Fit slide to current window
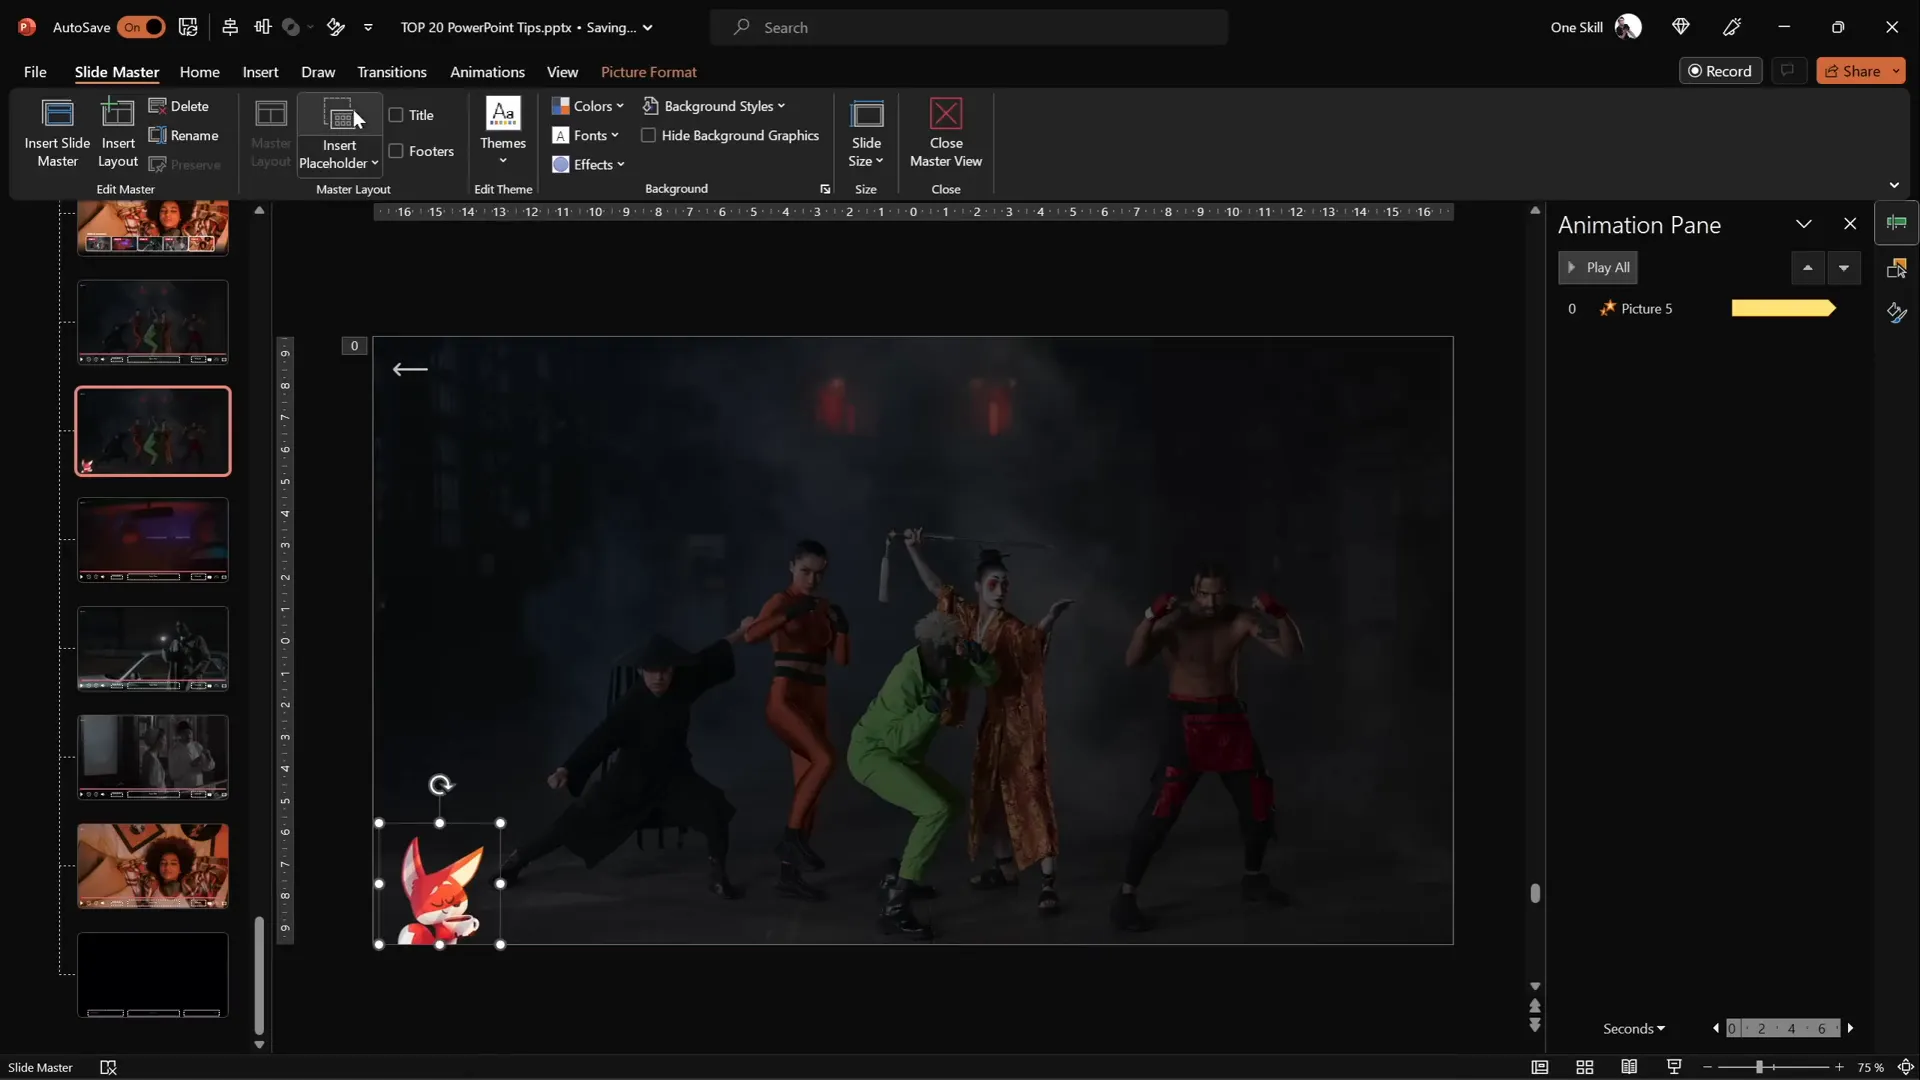 click(1906, 1068)
